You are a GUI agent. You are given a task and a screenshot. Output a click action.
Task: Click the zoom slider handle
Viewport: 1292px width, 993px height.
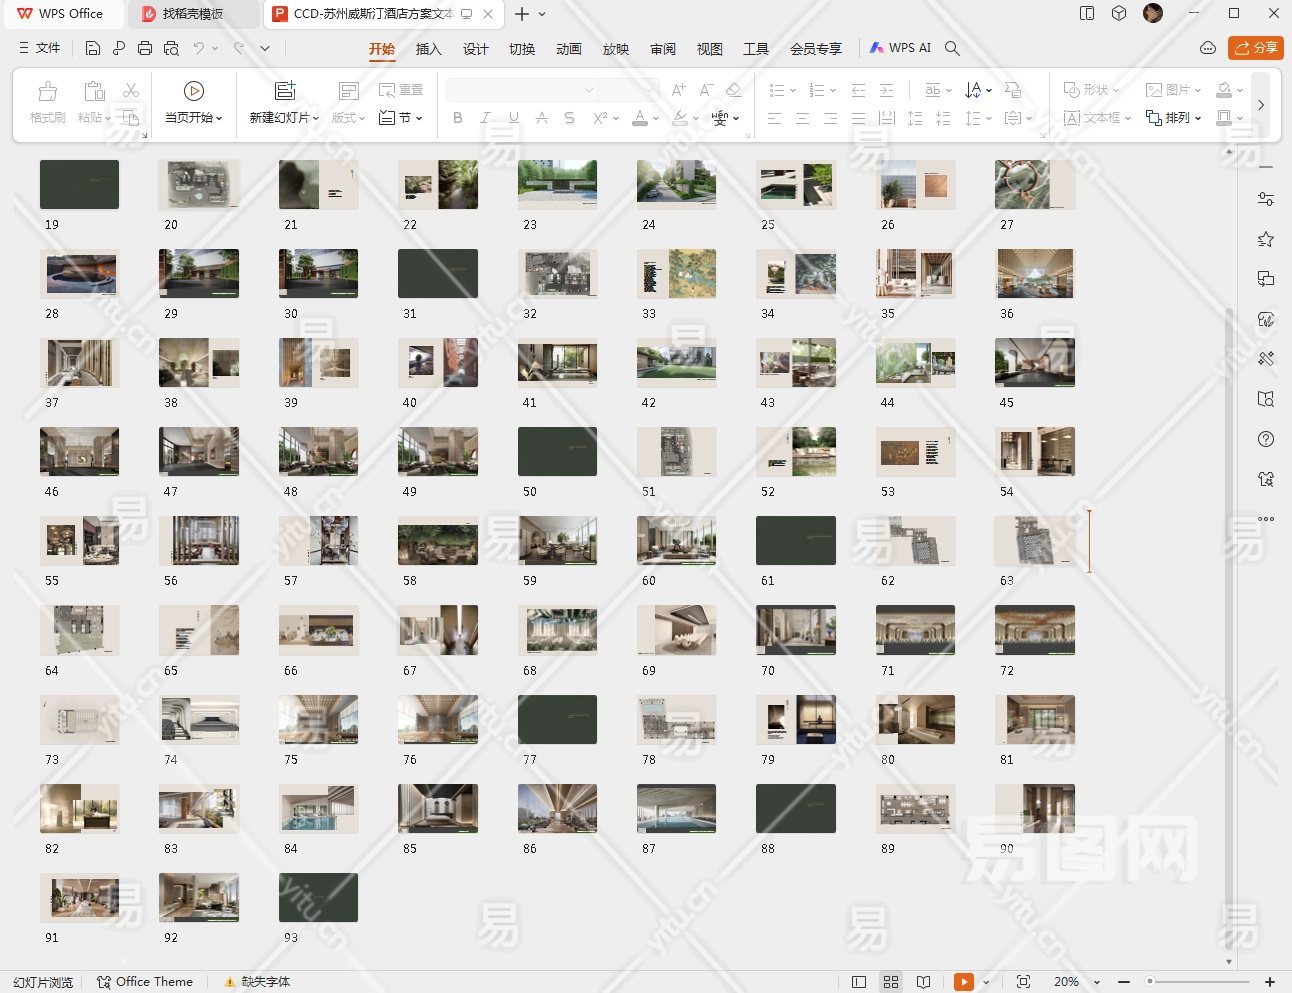[x=1150, y=982]
